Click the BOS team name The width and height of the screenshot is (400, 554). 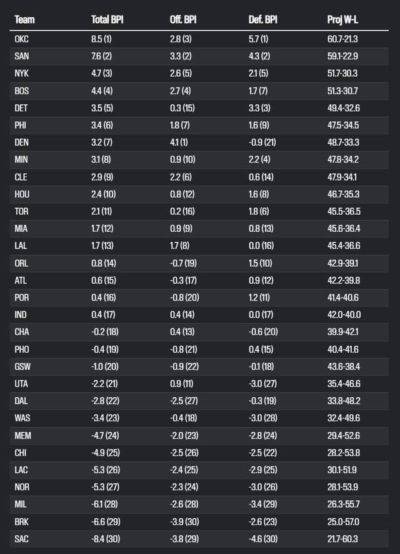(x=22, y=91)
